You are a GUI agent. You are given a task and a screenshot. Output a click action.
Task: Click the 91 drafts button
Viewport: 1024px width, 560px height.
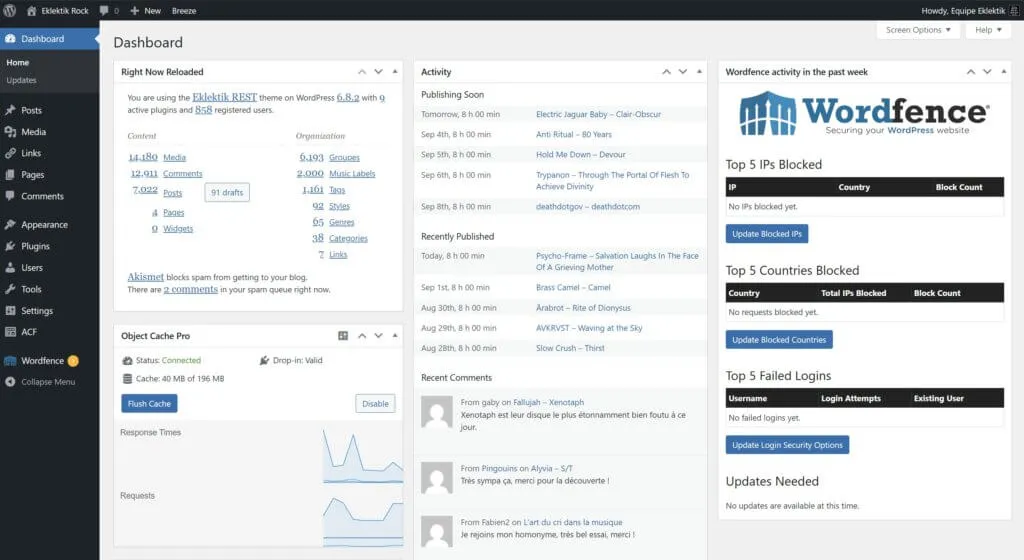pos(227,193)
